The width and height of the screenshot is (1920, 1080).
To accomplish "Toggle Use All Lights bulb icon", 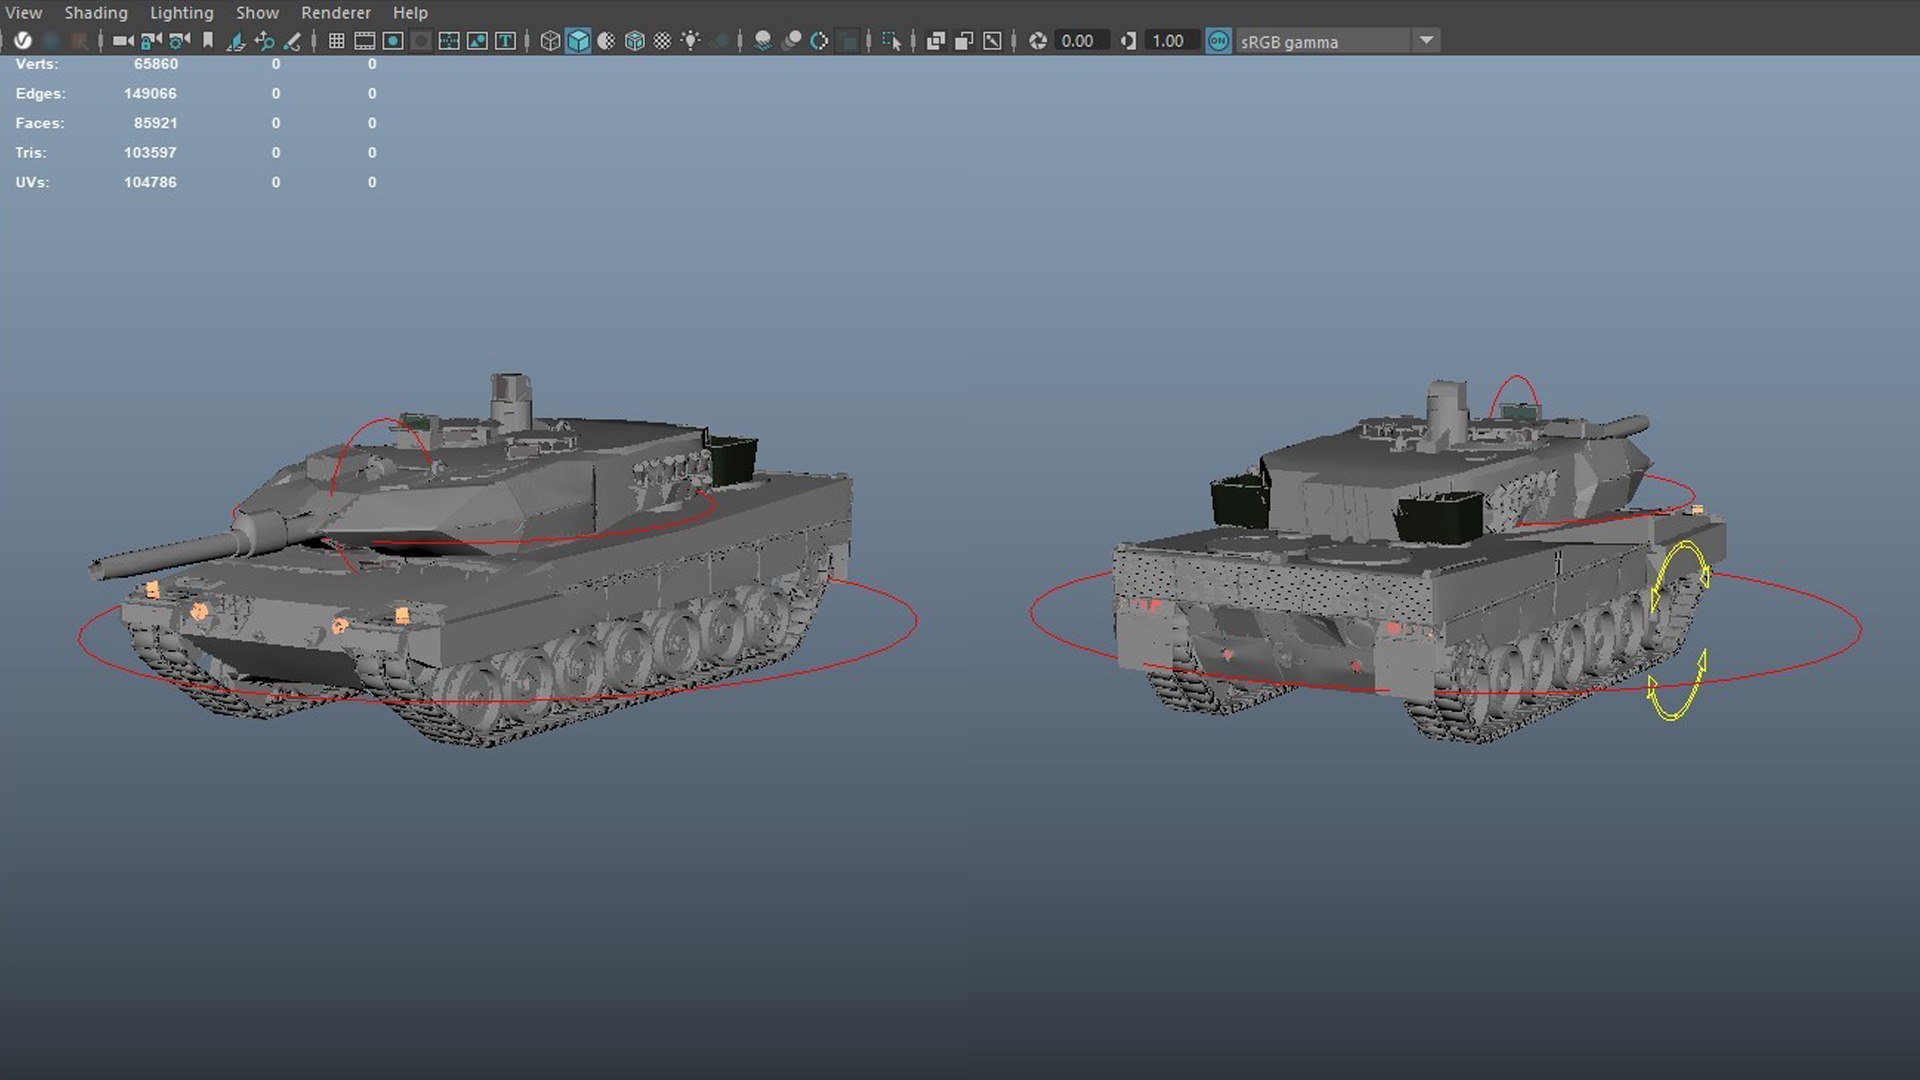I will (690, 41).
